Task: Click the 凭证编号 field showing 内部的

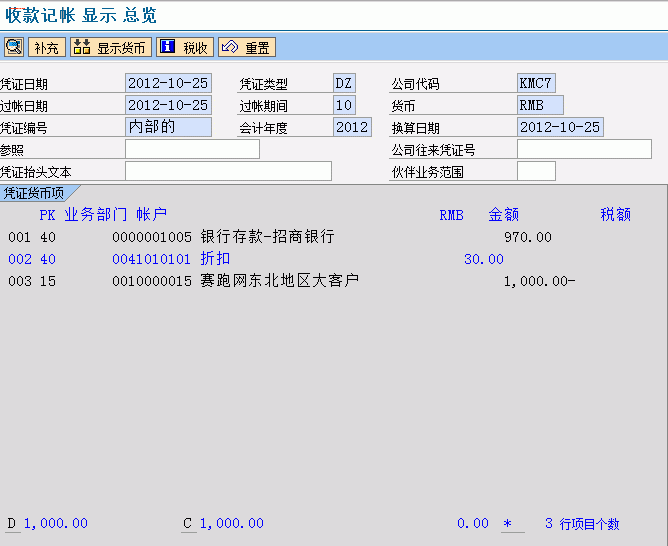Action: tap(168, 127)
